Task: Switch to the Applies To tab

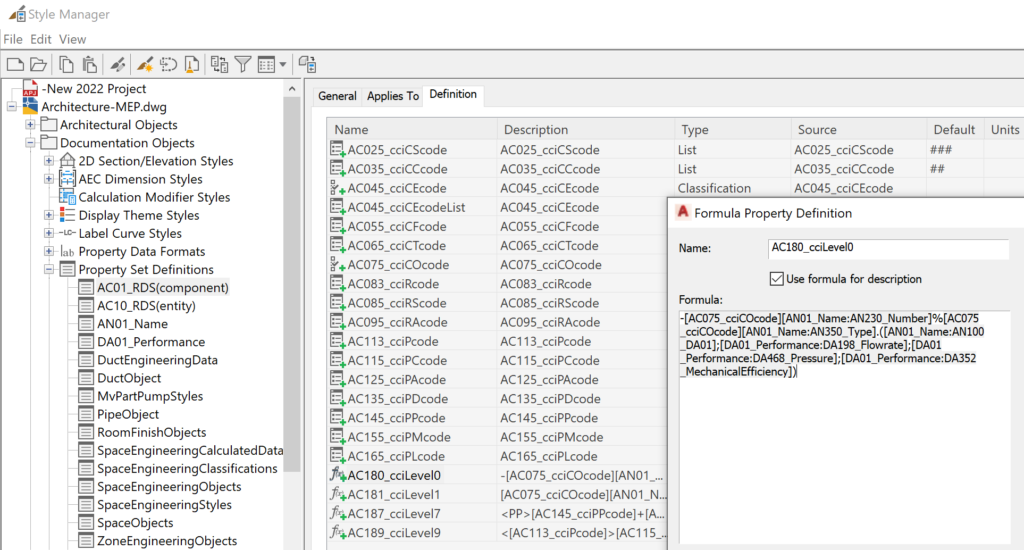Action: 392,96
